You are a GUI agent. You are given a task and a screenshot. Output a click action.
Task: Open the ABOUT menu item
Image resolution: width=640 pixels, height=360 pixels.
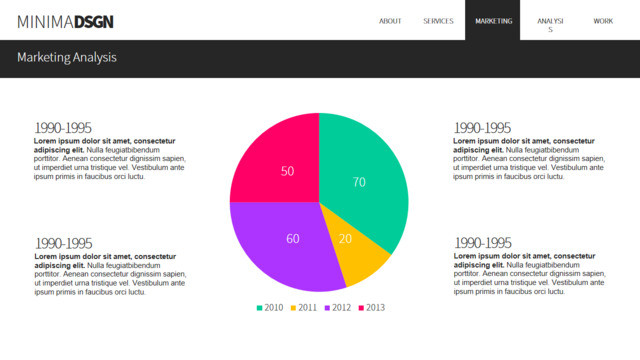[x=390, y=21]
